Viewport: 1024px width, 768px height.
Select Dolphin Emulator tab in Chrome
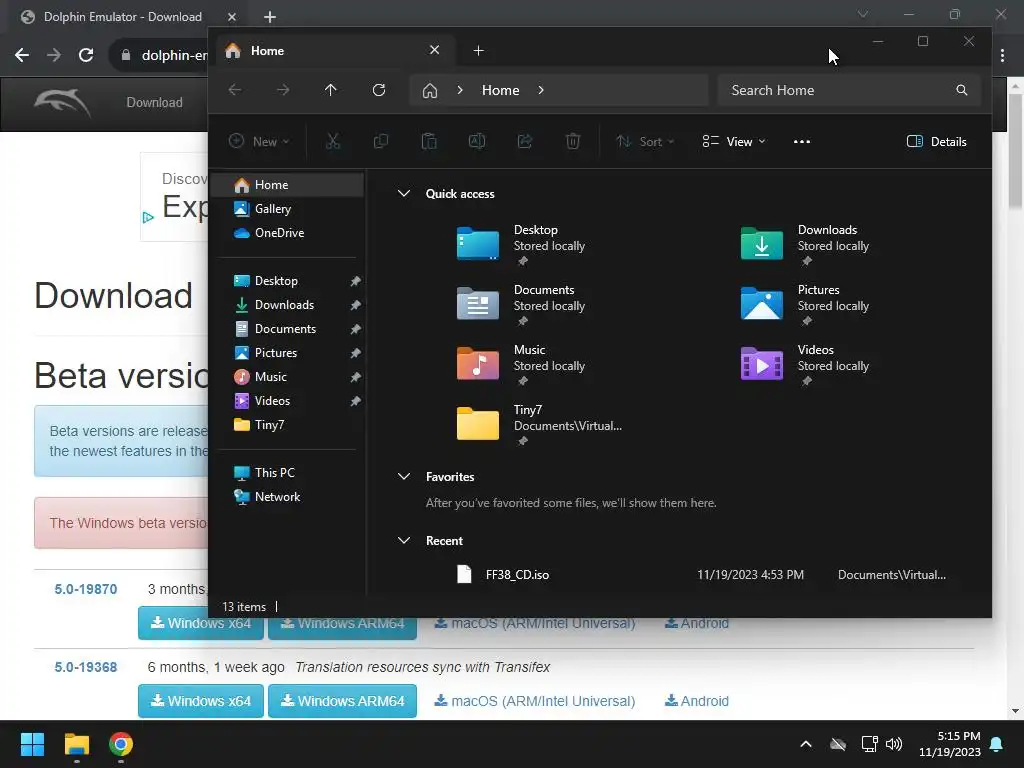tap(124, 17)
